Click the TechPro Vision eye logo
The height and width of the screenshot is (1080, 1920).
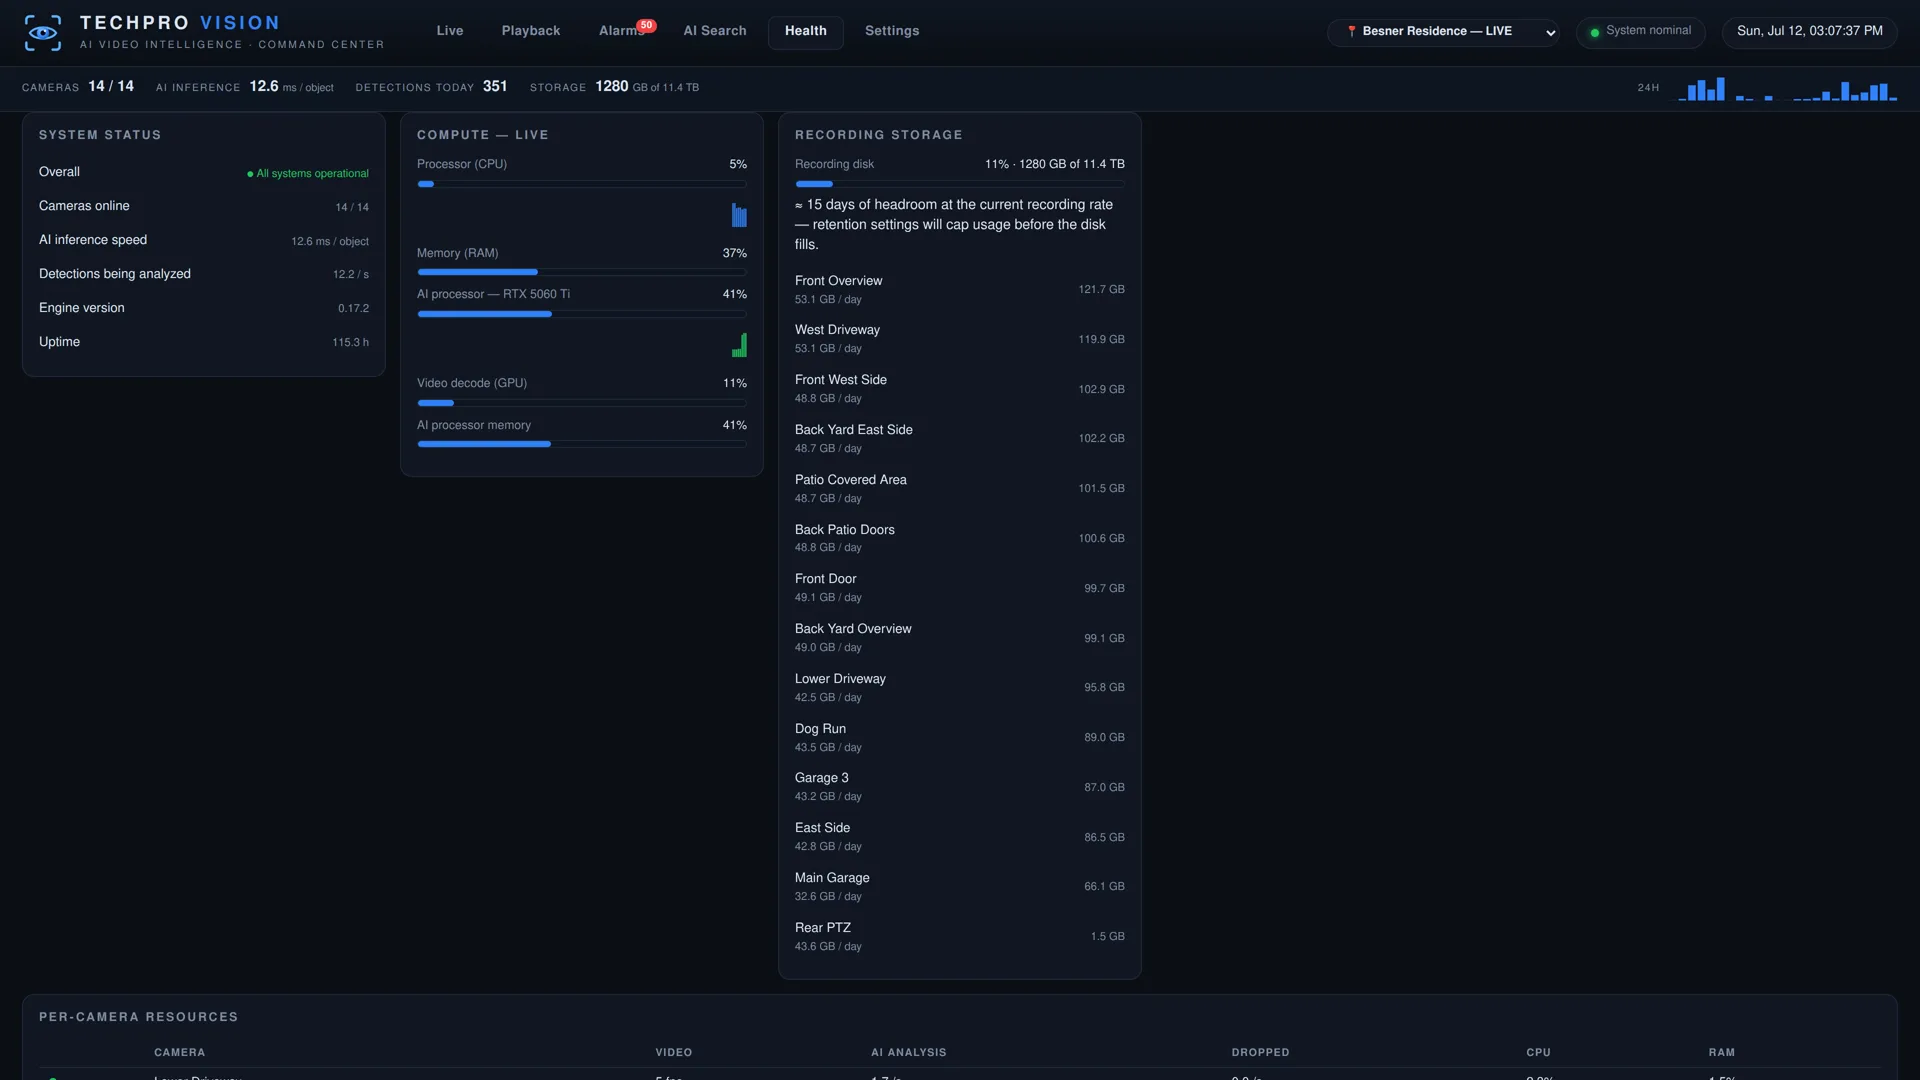click(x=43, y=32)
